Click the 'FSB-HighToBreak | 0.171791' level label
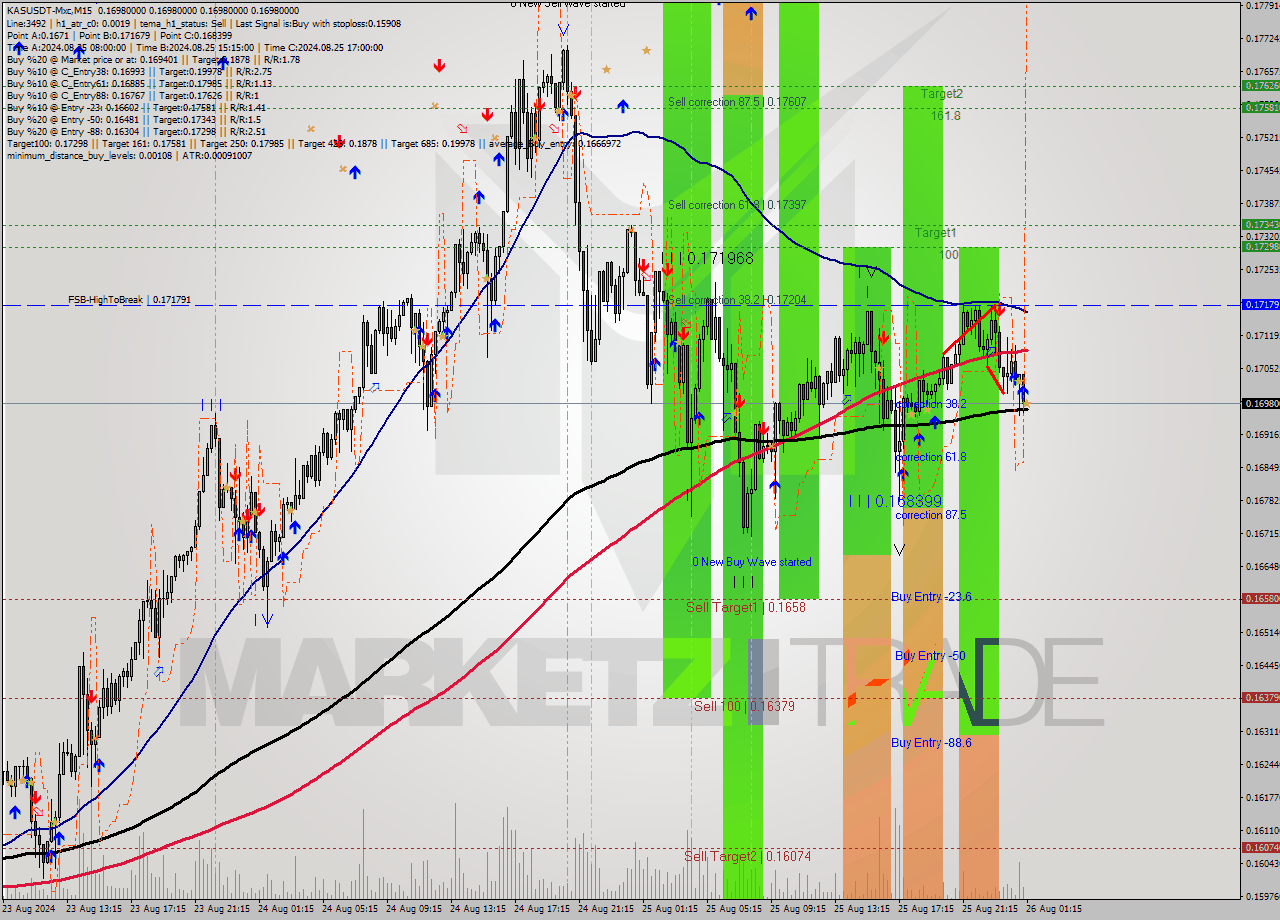The width and height of the screenshot is (1280, 920). 129,299
